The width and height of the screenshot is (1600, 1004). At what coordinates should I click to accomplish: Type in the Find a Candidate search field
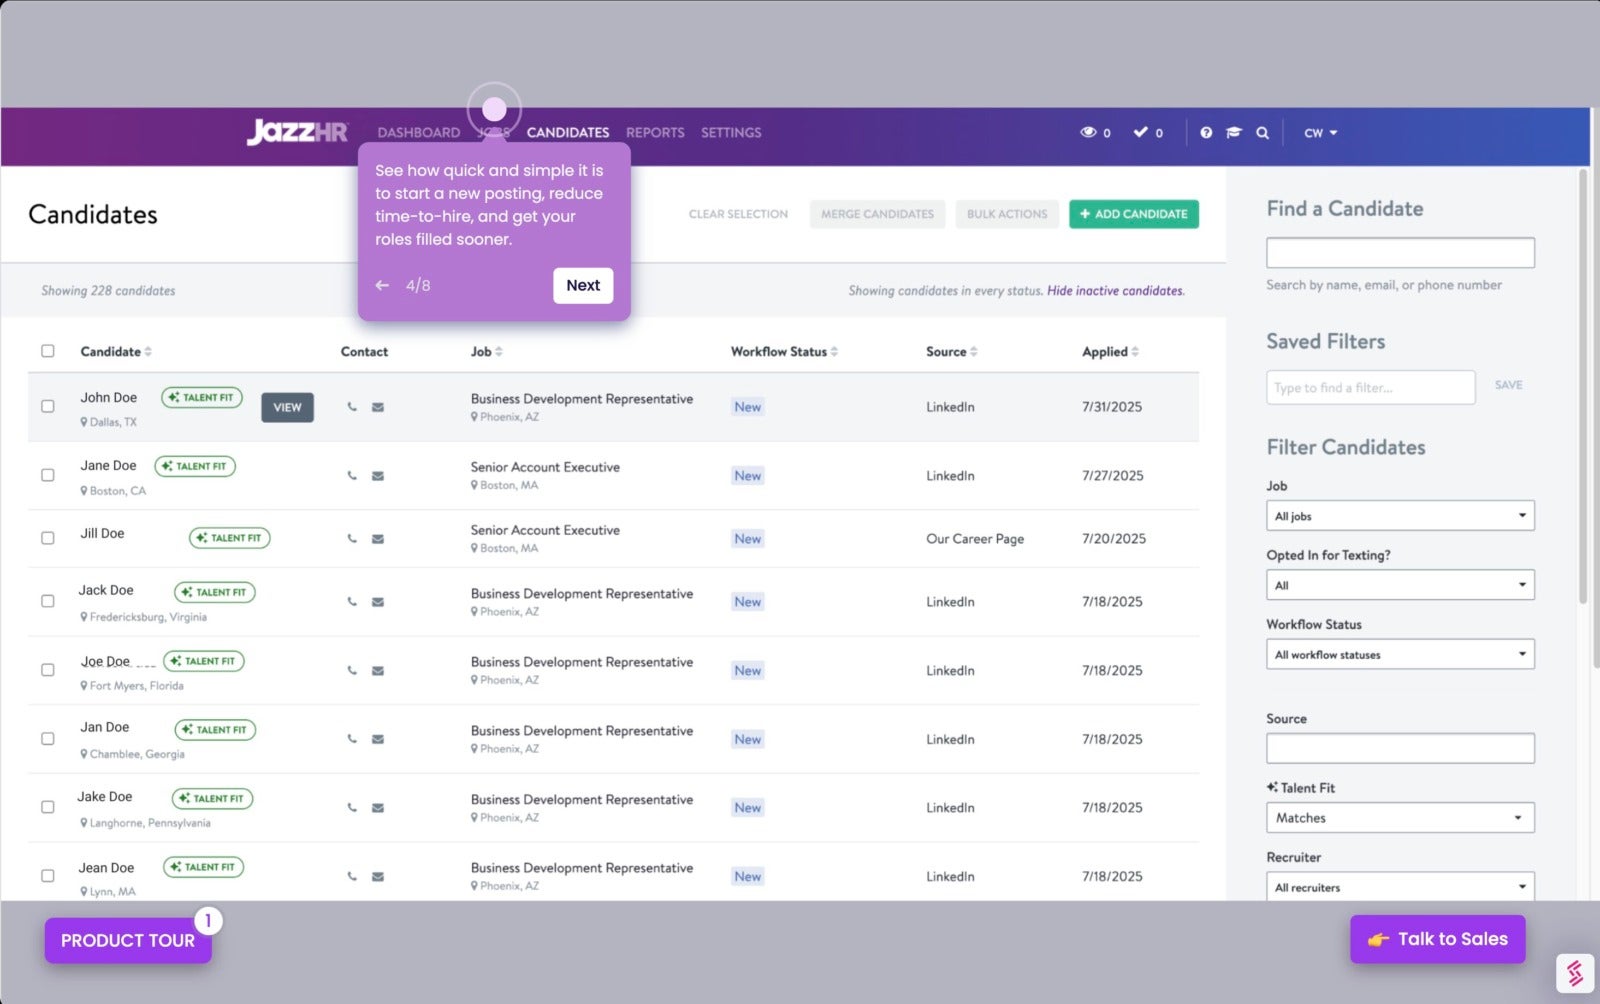pyautogui.click(x=1399, y=252)
